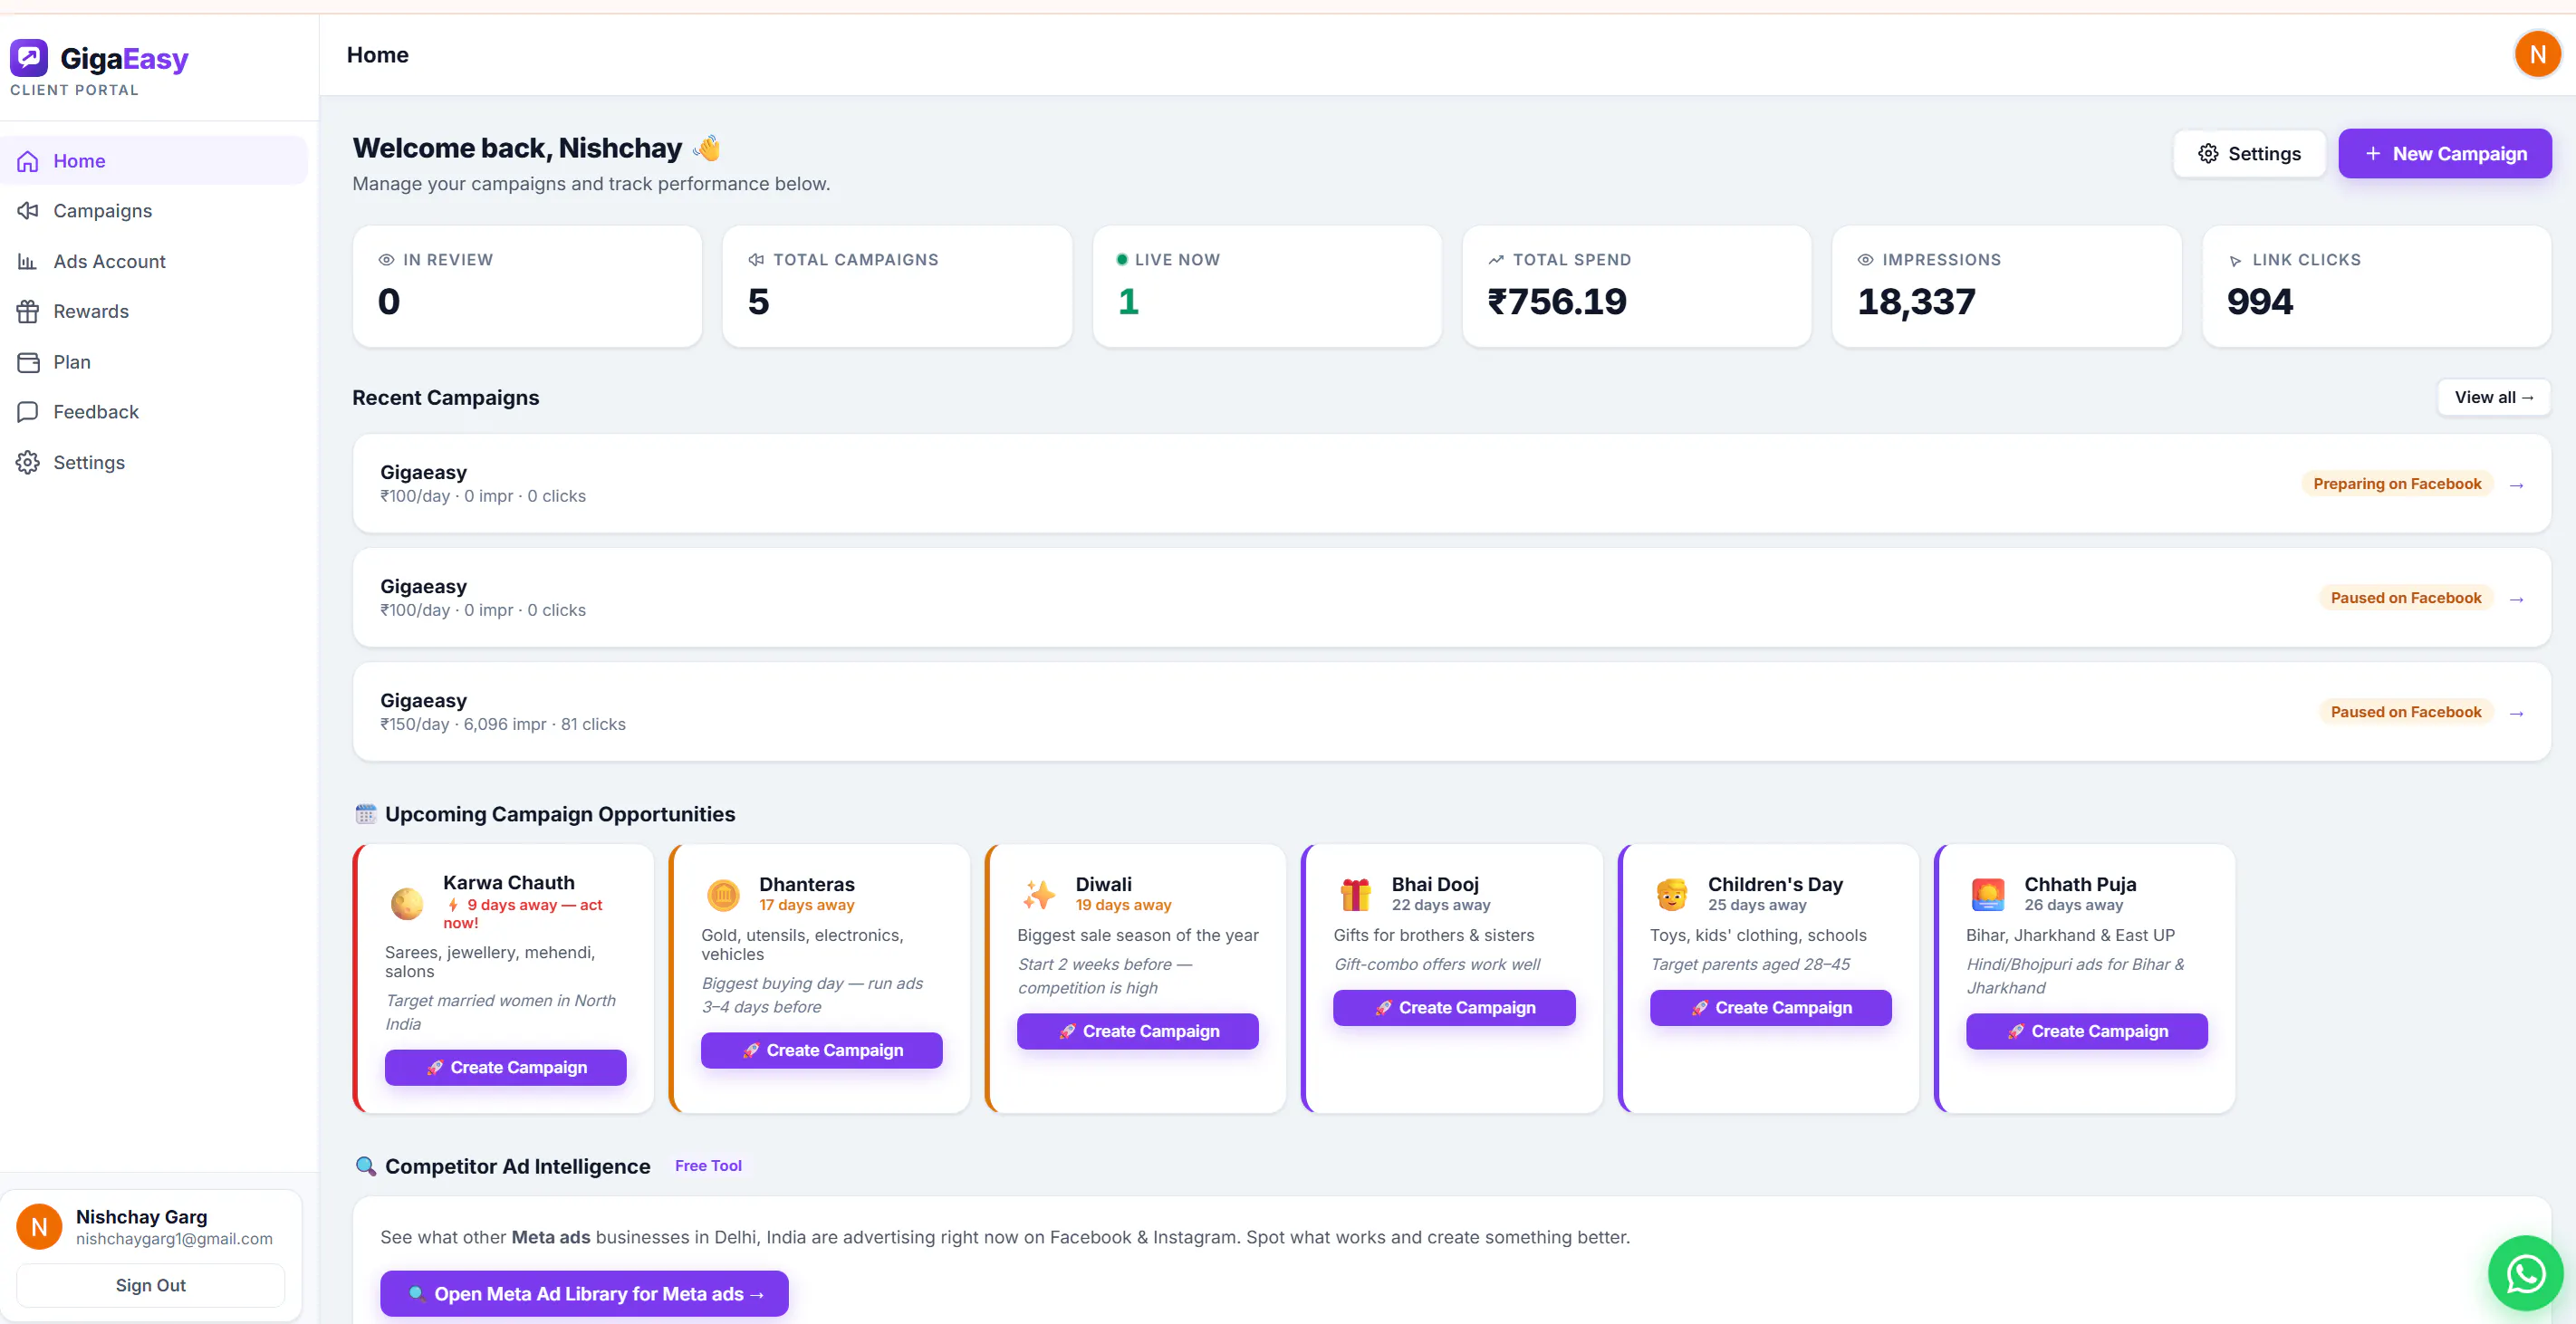Viewport: 2576px width, 1324px height.
Task: Click the first Paused on Facebook badge
Action: pos(2406,598)
